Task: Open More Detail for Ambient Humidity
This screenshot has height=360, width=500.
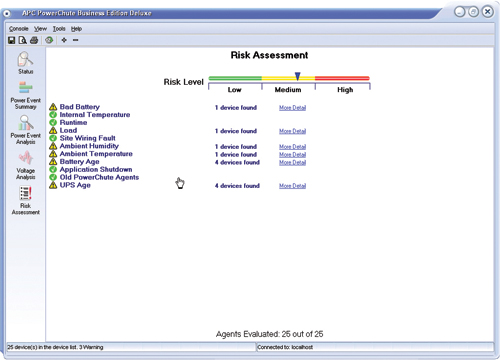Action: coord(292,147)
